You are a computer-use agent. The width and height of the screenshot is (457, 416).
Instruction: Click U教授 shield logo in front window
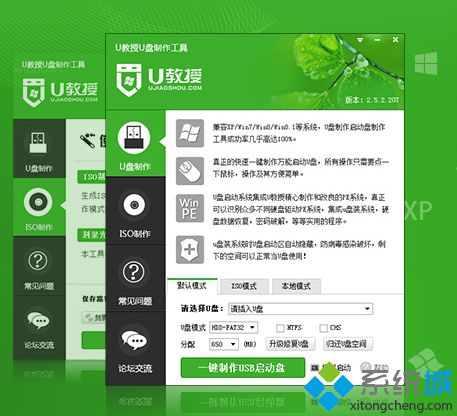(x=129, y=80)
